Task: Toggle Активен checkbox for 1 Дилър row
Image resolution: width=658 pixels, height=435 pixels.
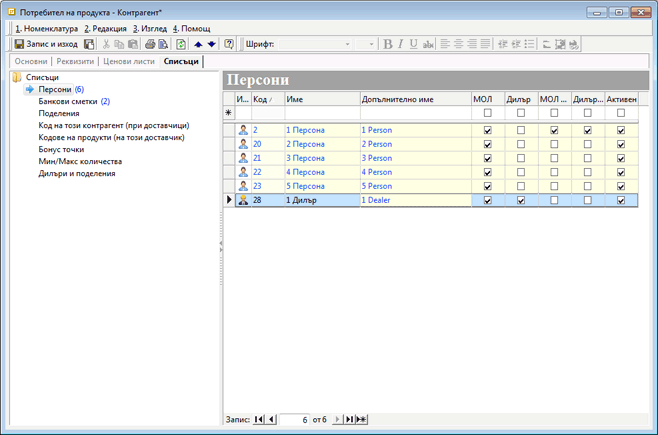Action: 621,201
